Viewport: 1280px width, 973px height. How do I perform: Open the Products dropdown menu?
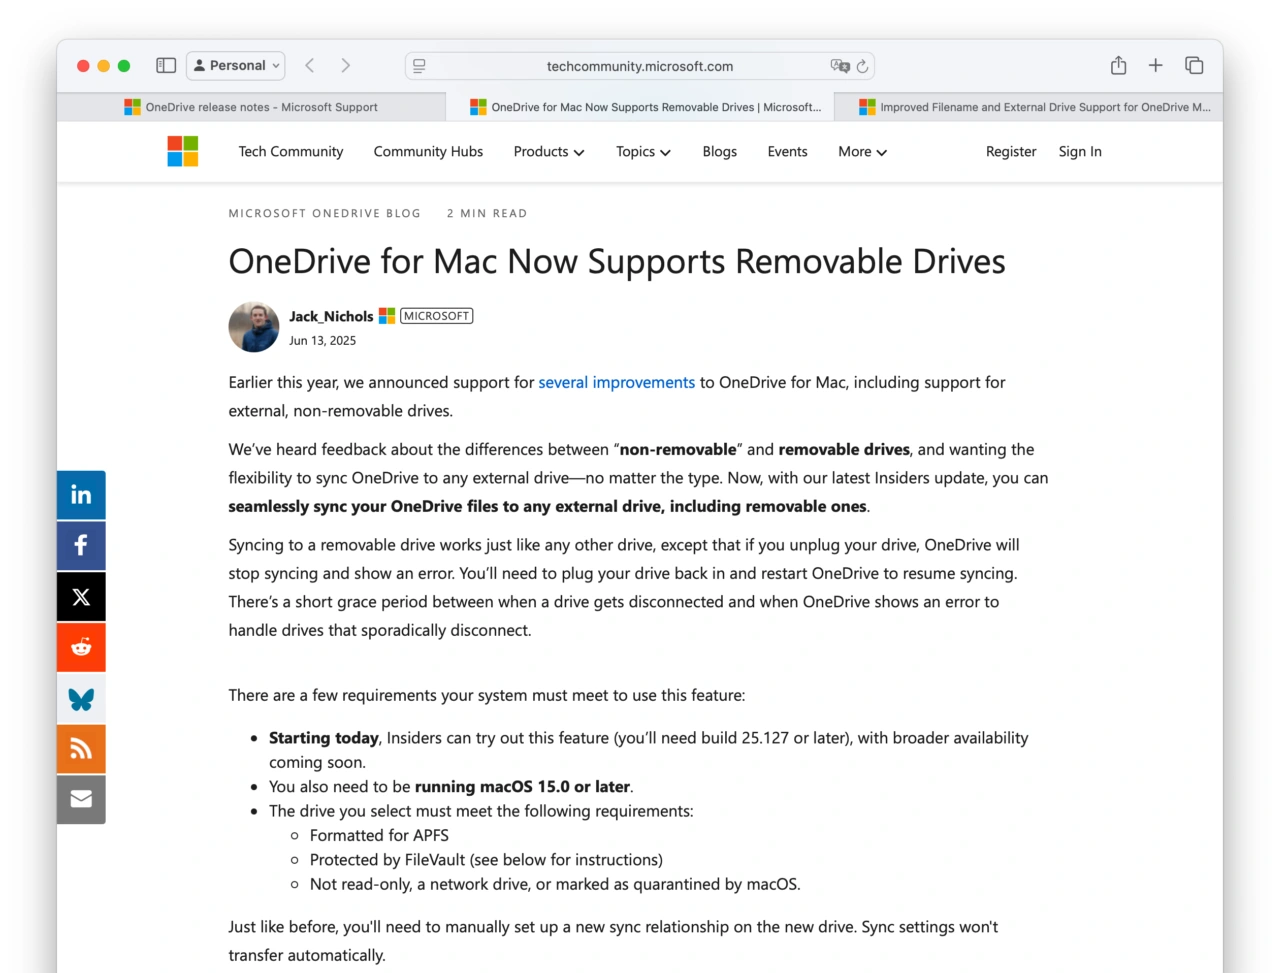(548, 151)
